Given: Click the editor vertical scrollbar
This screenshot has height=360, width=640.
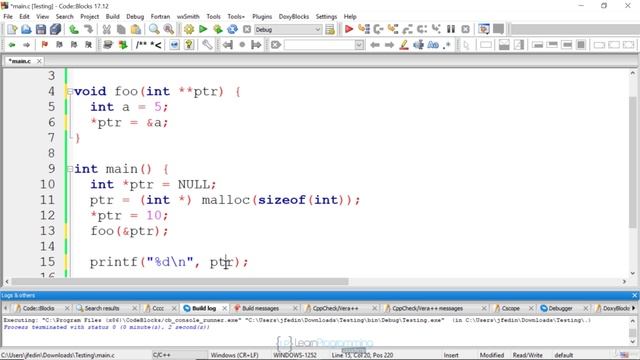Looking at the screenshot, I should pyautogui.click(x=632, y=162).
